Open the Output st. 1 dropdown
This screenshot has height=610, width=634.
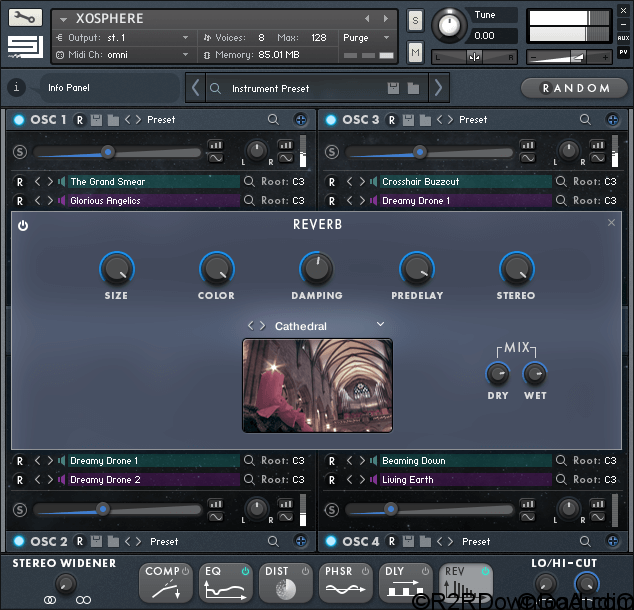pos(185,38)
